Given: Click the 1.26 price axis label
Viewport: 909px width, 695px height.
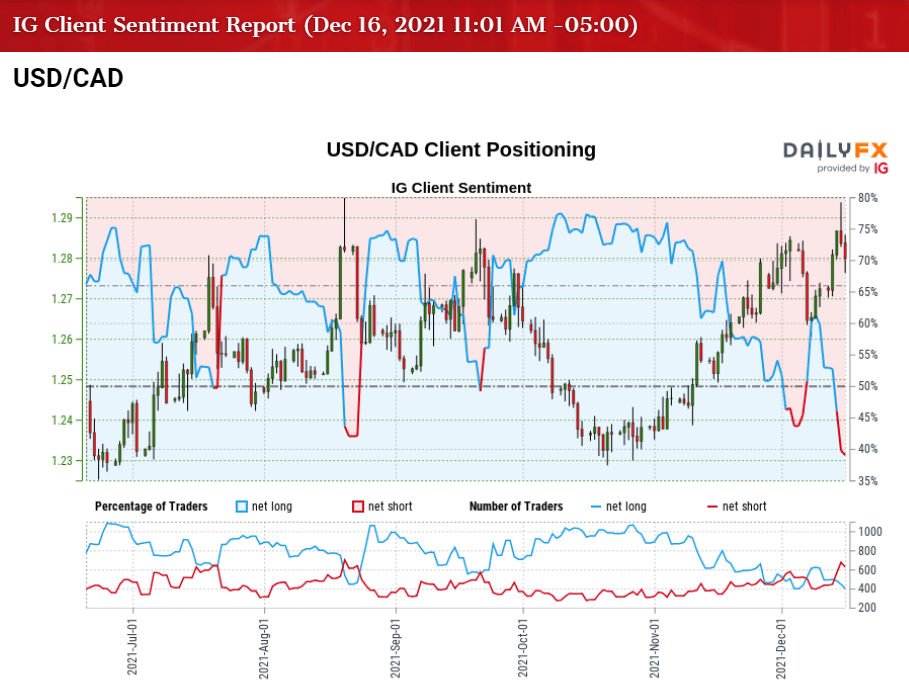Looking at the screenshot, I should point(61,339).
